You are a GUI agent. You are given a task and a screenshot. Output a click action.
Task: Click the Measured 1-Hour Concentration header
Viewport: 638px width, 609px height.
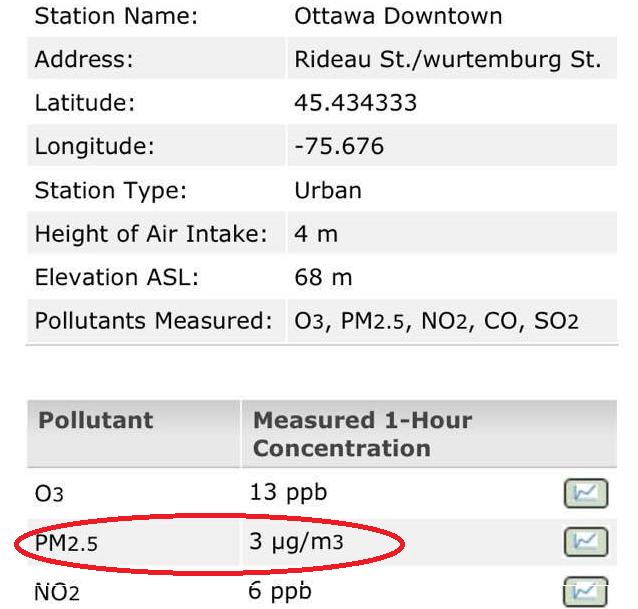(x=362, y=434)
